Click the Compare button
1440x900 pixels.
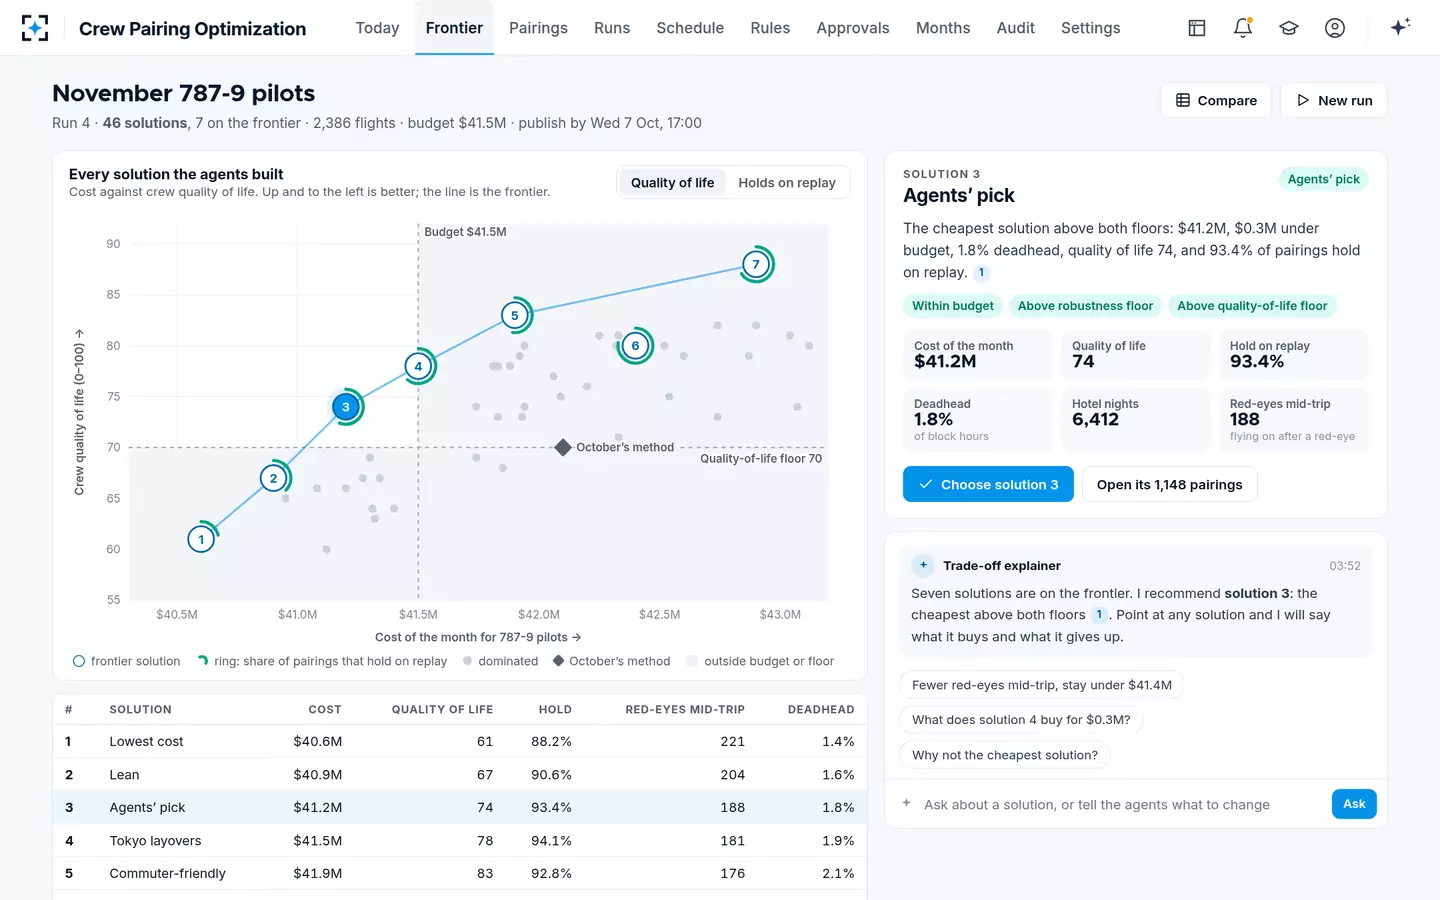tap(1216, 100)
